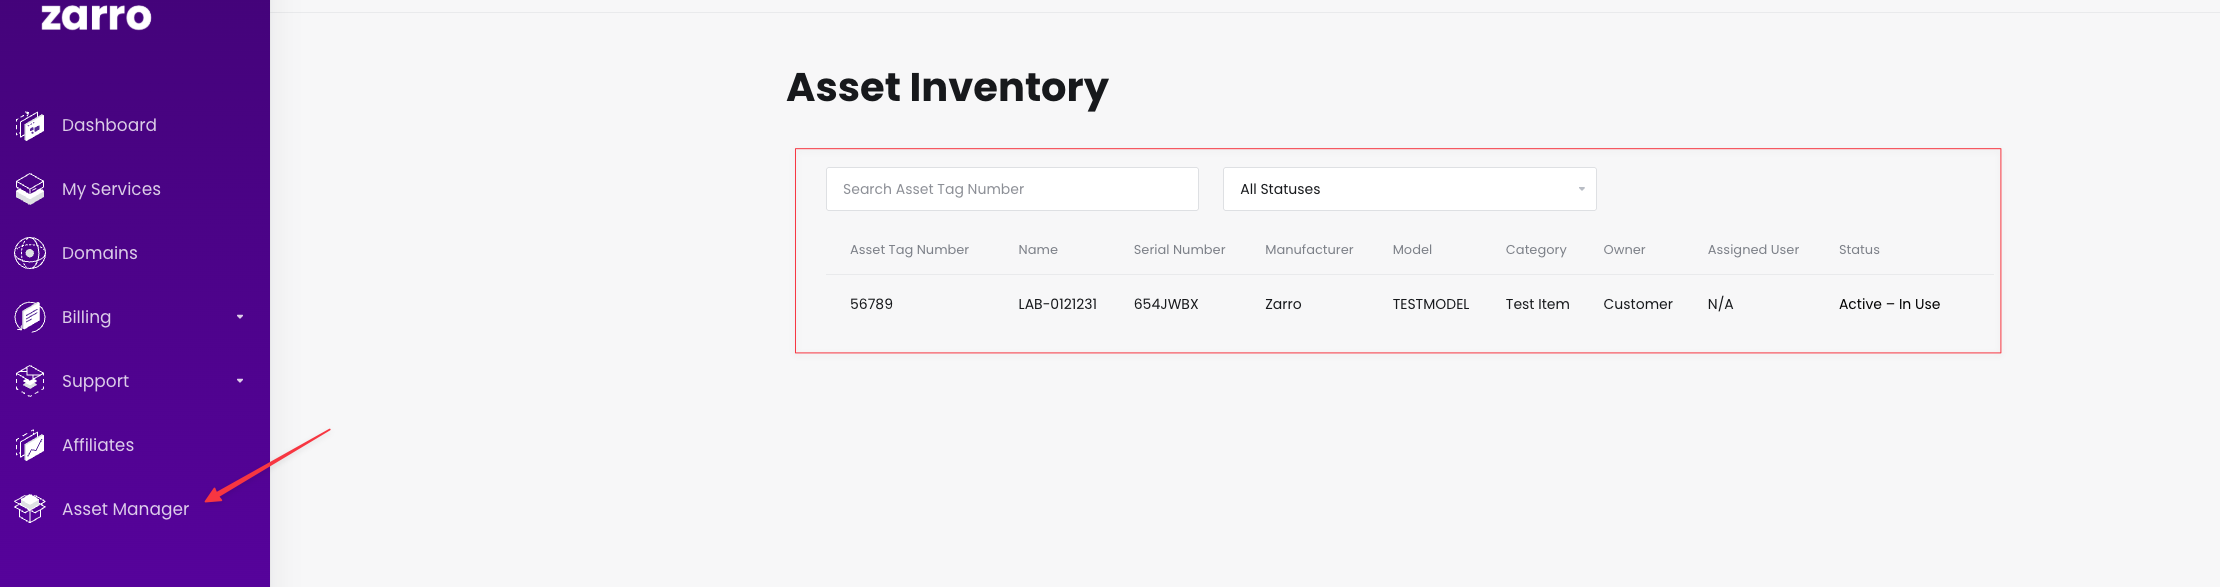The image size is (2220, 587).
Task: Click the Manufacturer column header
Action: 1309,250
